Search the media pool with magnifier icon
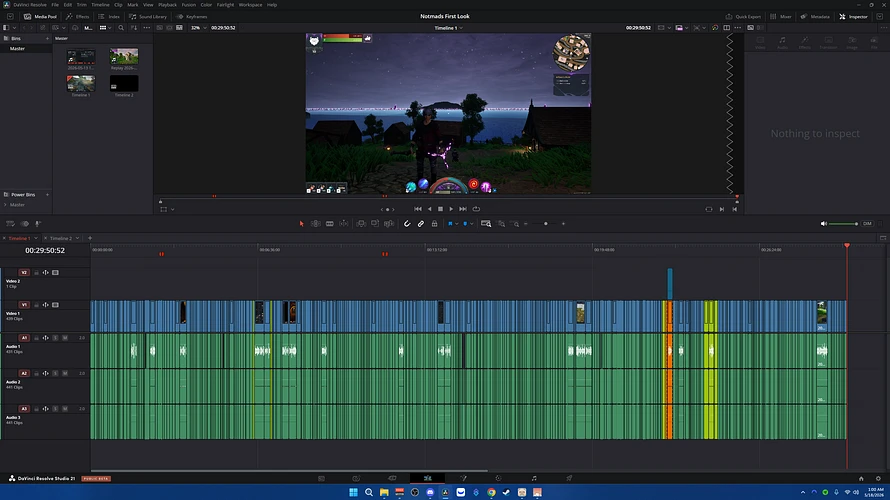 click(x=121, y=28)
